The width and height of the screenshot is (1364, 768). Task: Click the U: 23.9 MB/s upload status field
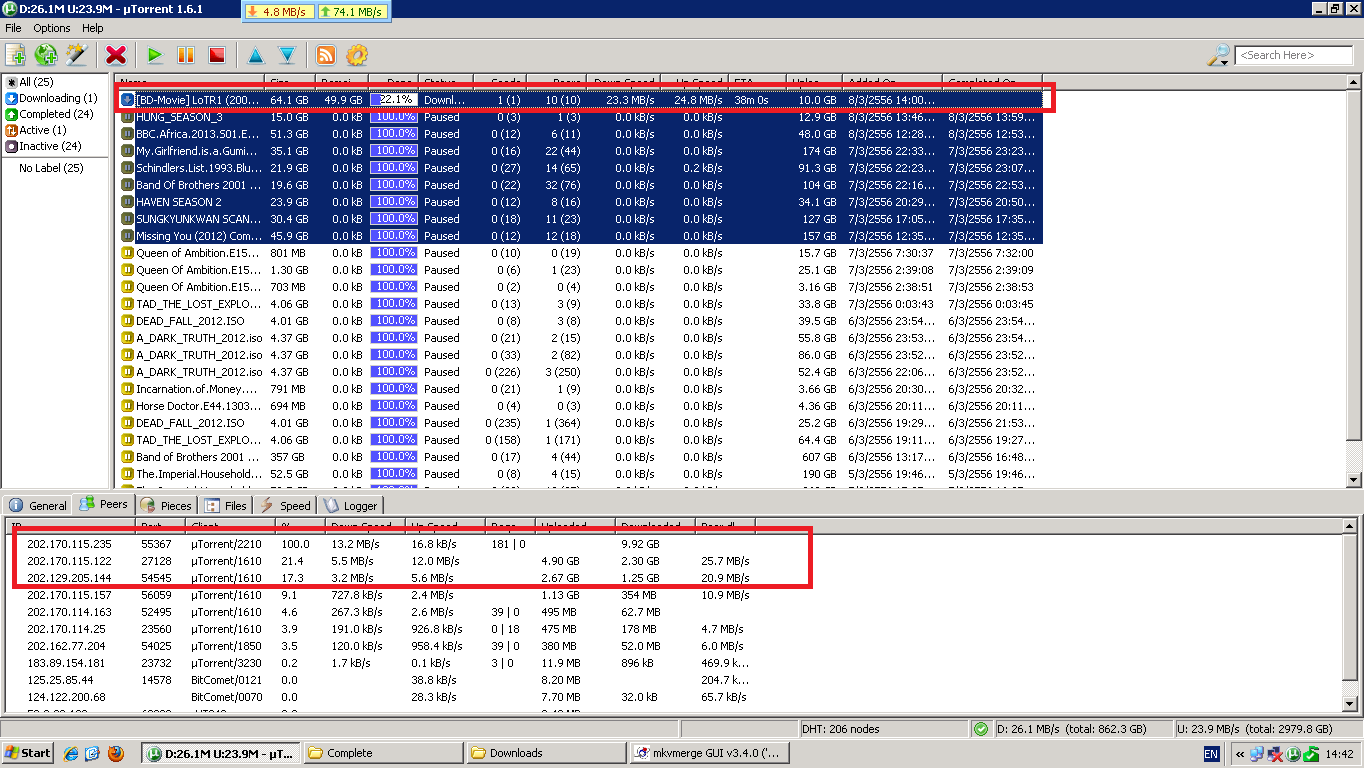[x=1266, y=729]
